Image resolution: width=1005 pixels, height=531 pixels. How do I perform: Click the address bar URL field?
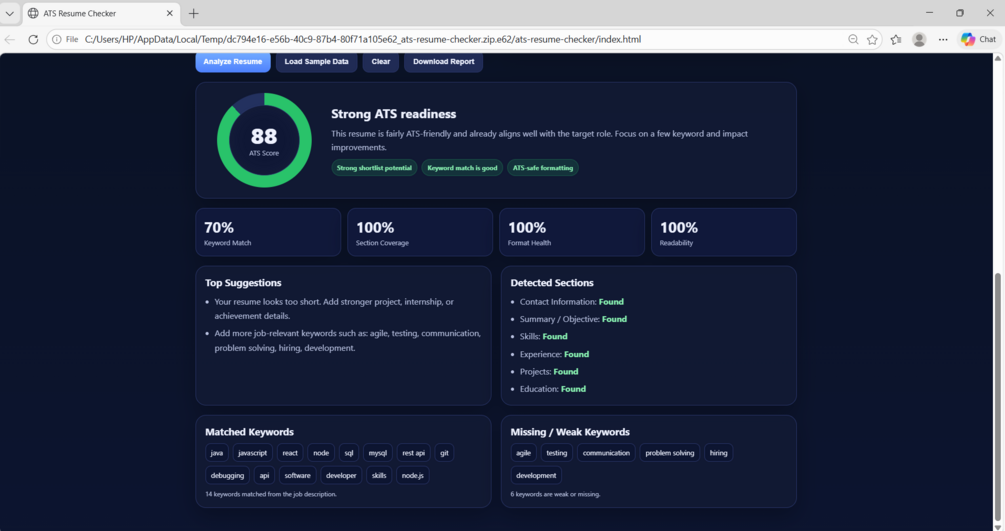[x=362, y=39]
